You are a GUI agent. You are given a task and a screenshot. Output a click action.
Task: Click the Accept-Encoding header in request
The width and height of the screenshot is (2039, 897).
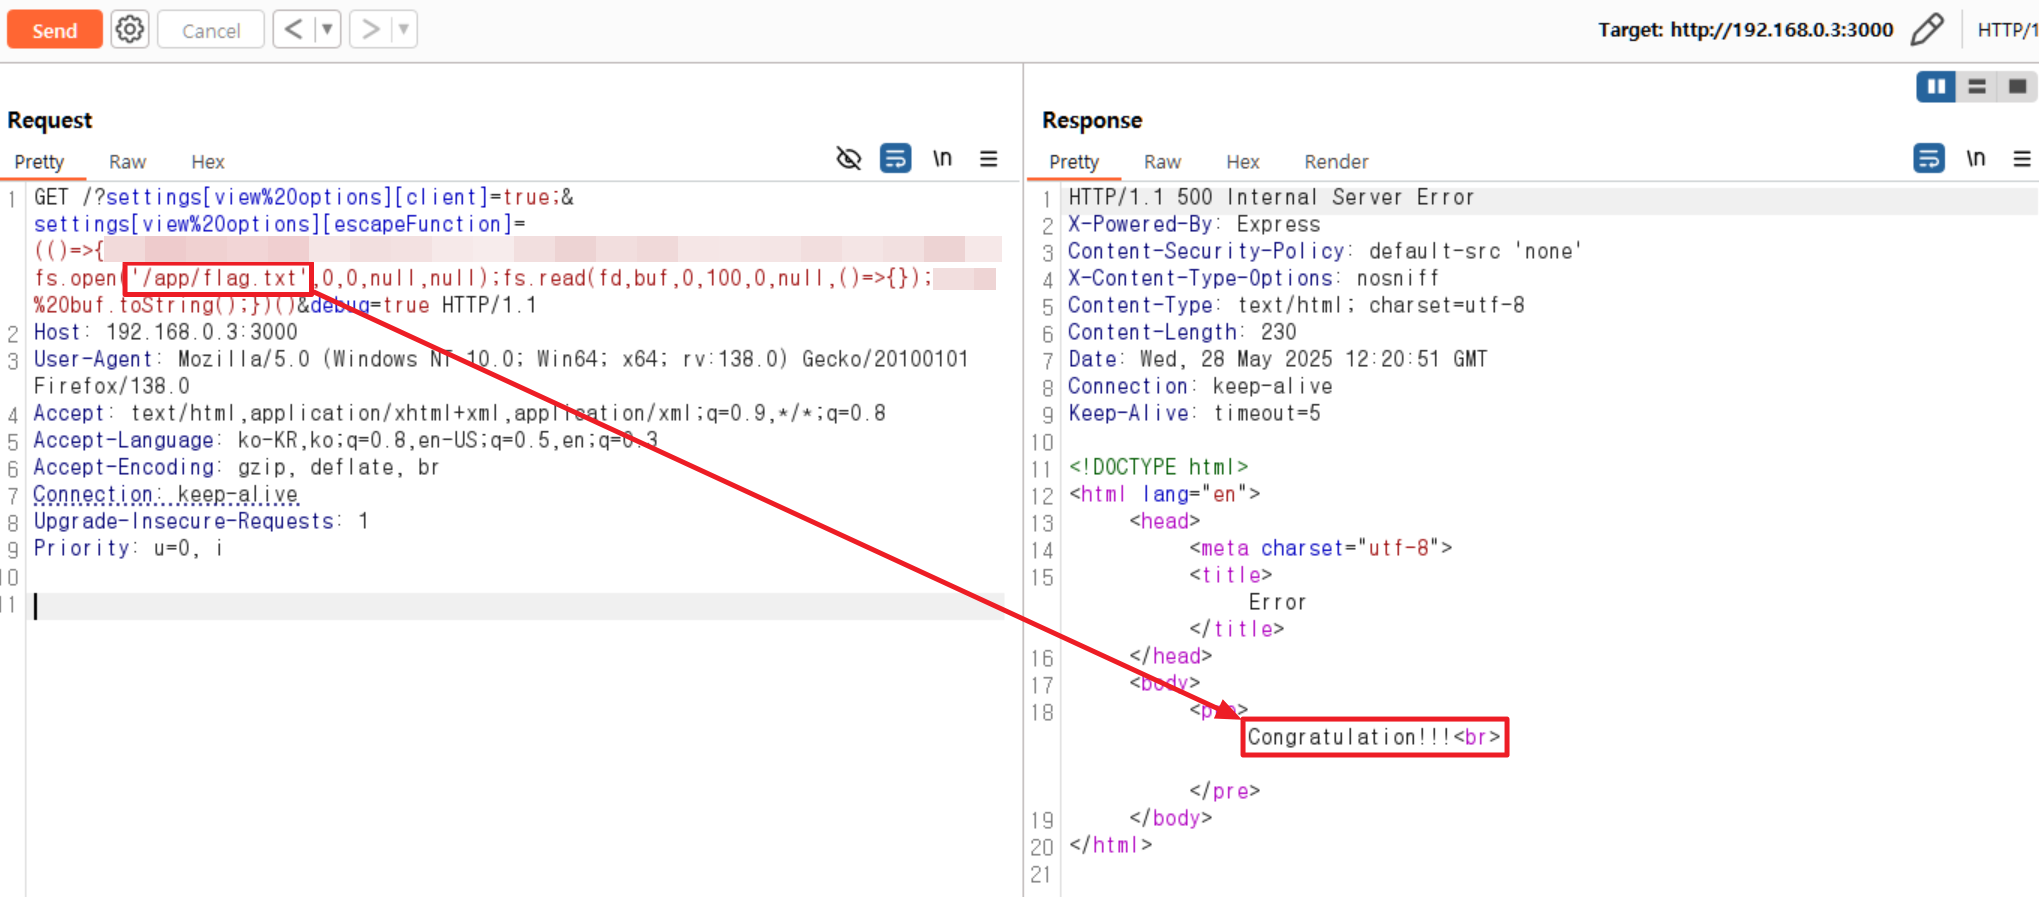coord(236,467)
